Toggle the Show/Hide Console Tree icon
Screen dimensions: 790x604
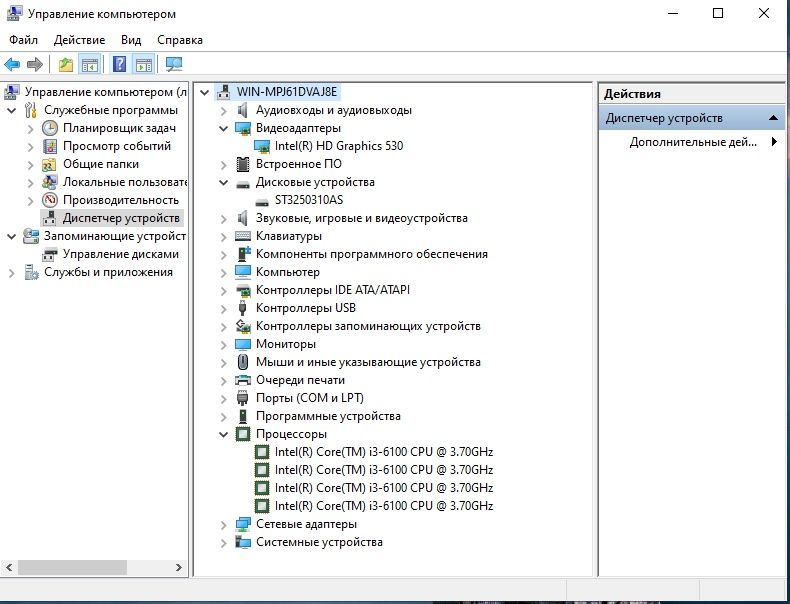tap(89, 64)
